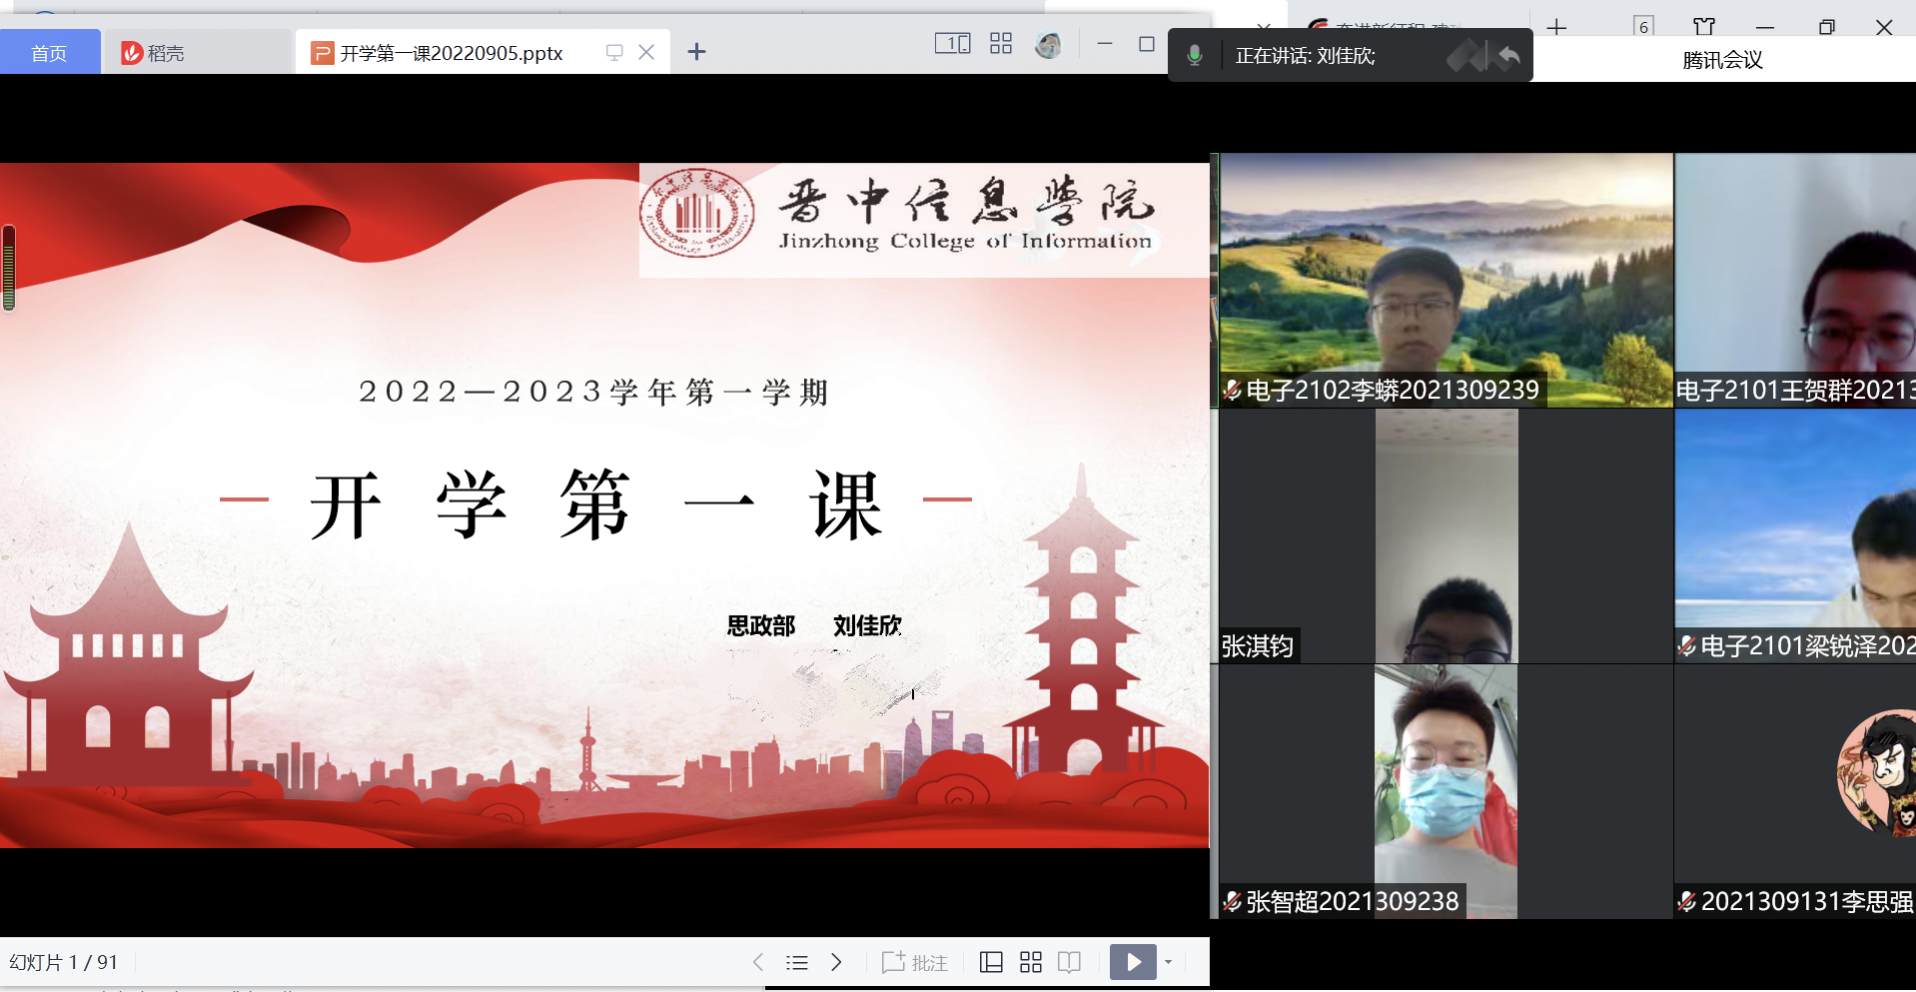Select video tile of 电子2101梁锐泽
Screen dimensions: 1916x992
pos(1796,536)
